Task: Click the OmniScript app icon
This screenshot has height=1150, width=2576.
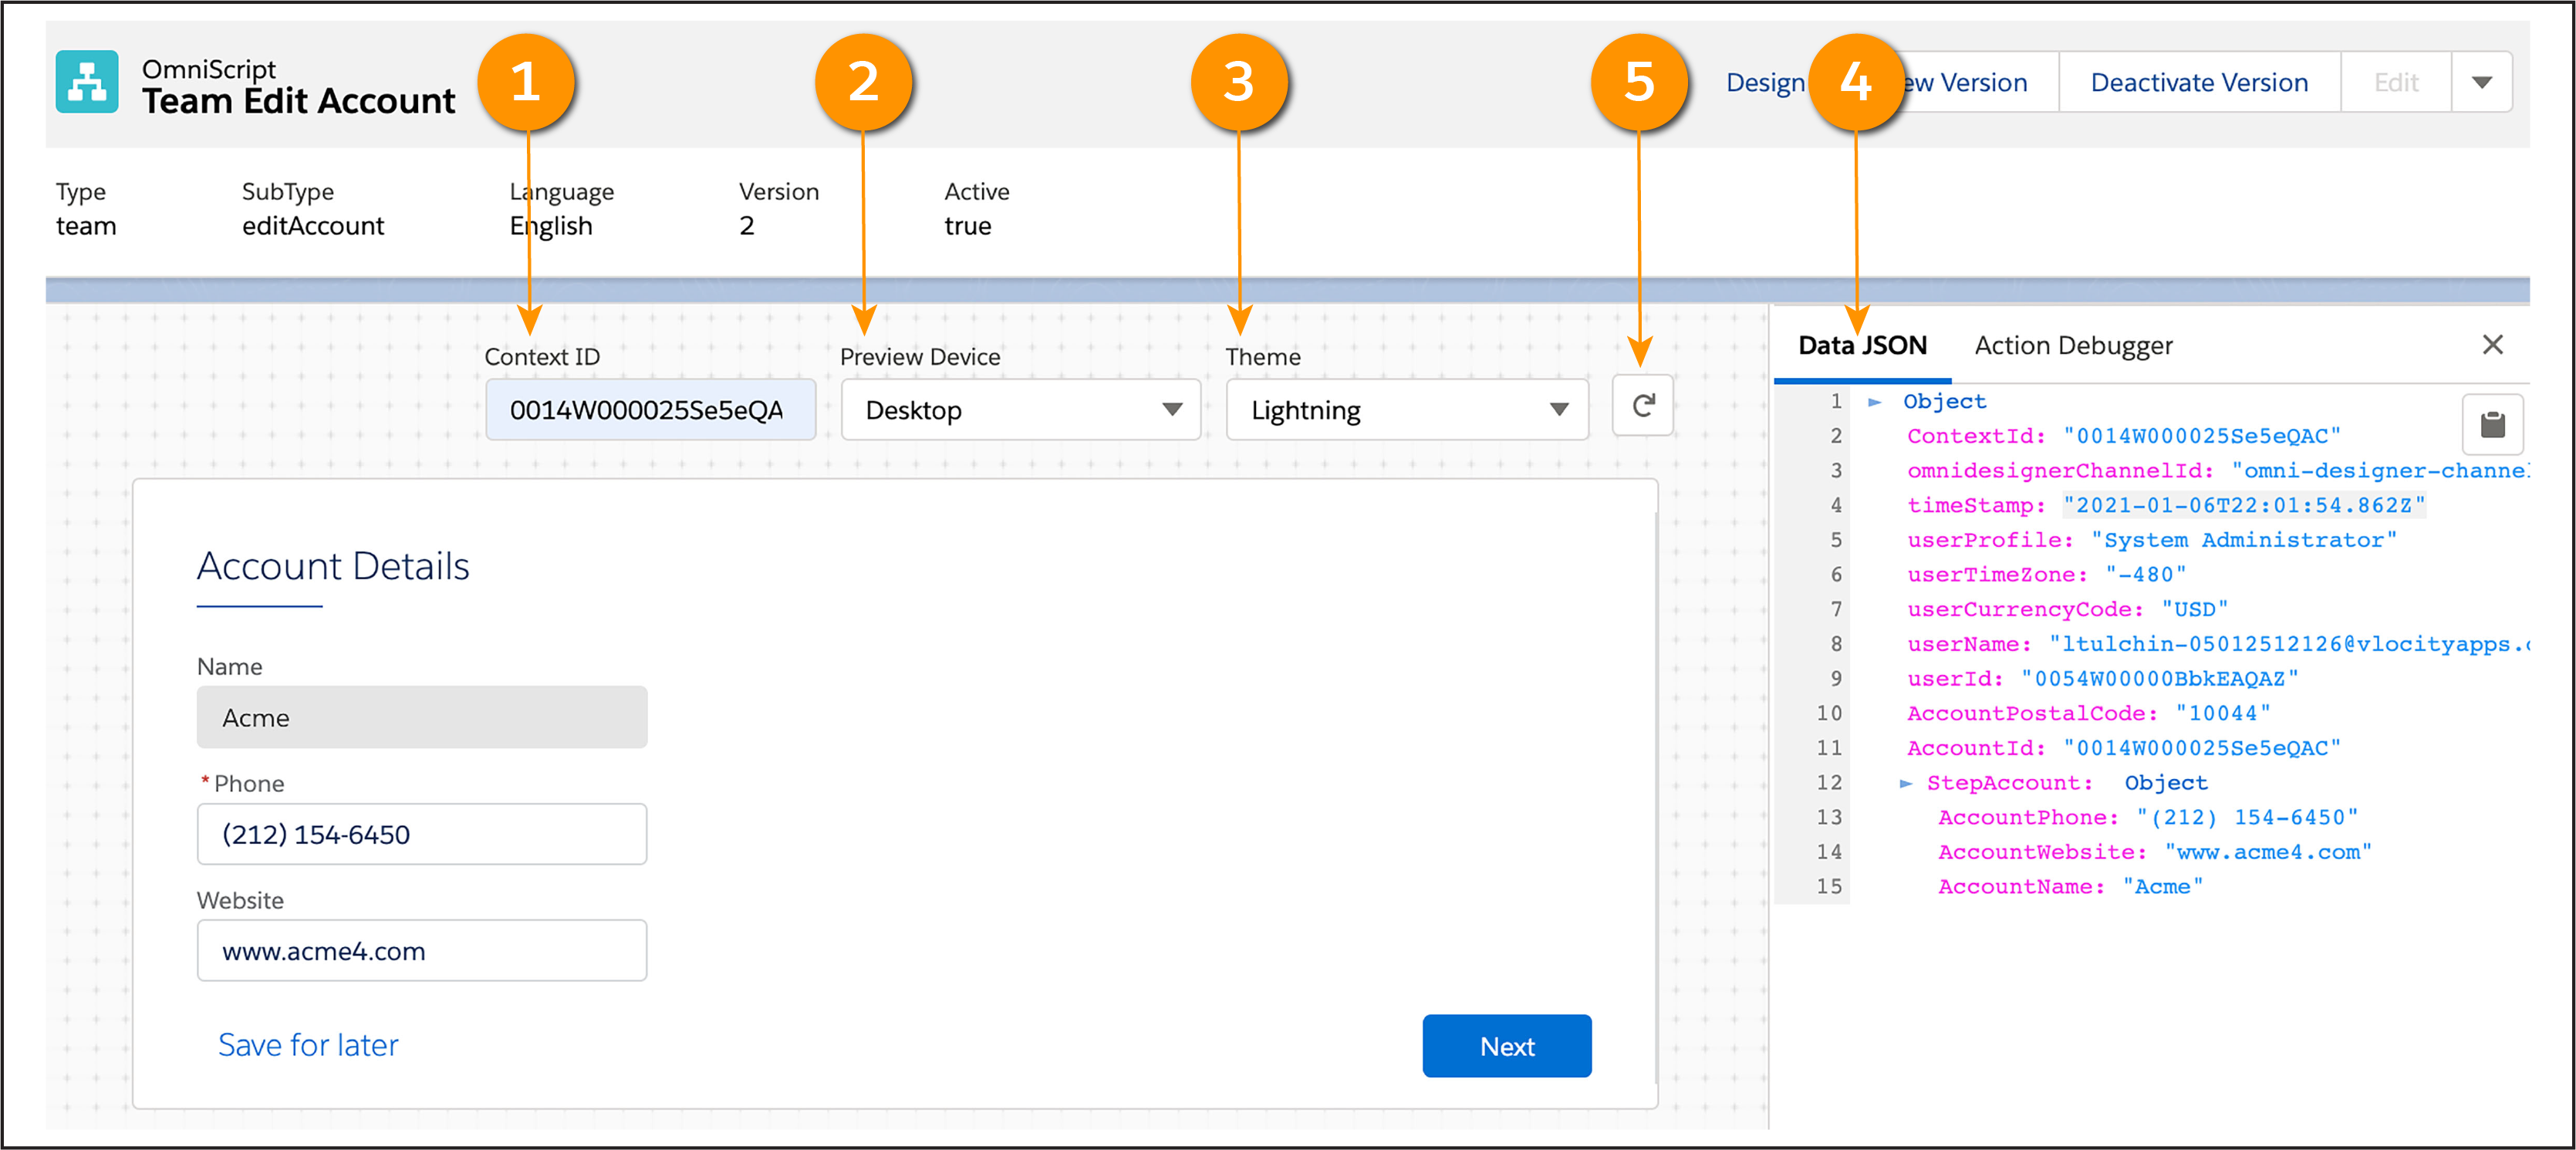Action: (87, 82)
